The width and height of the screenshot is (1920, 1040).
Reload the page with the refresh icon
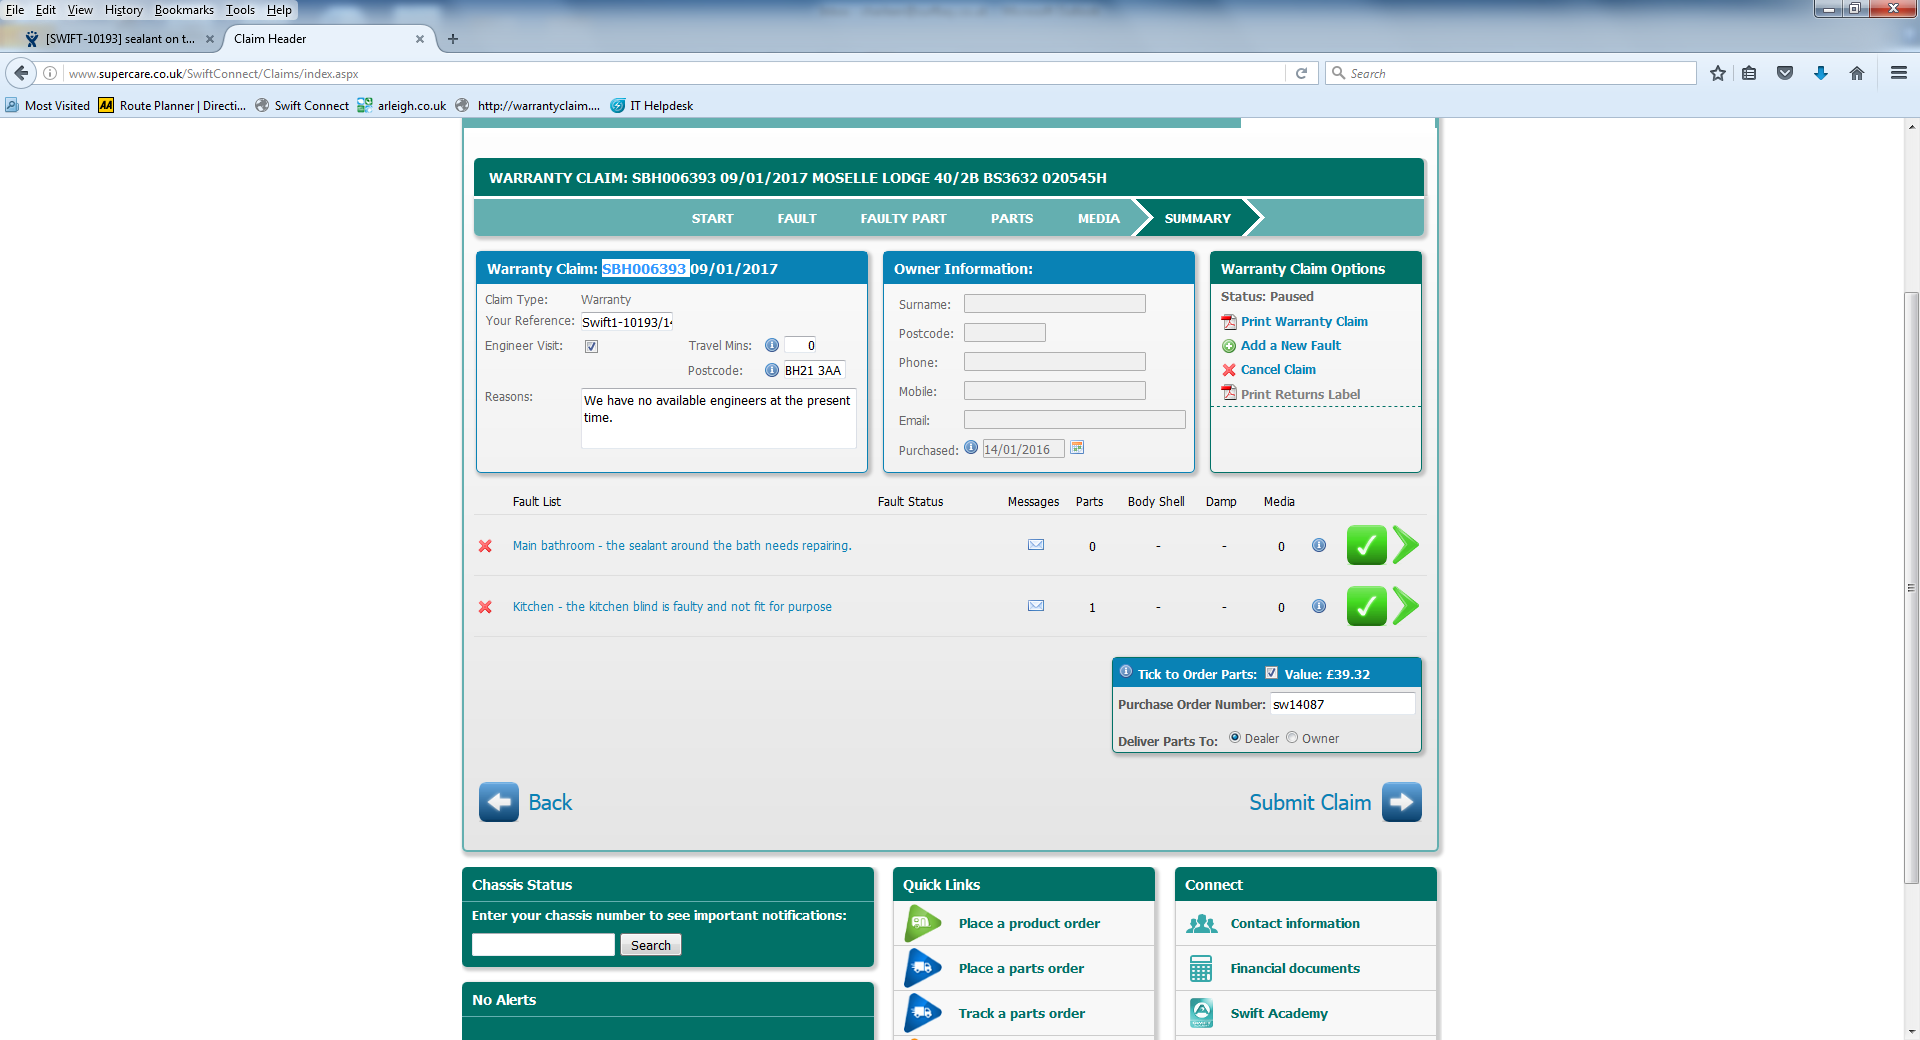coord(1301,73)
